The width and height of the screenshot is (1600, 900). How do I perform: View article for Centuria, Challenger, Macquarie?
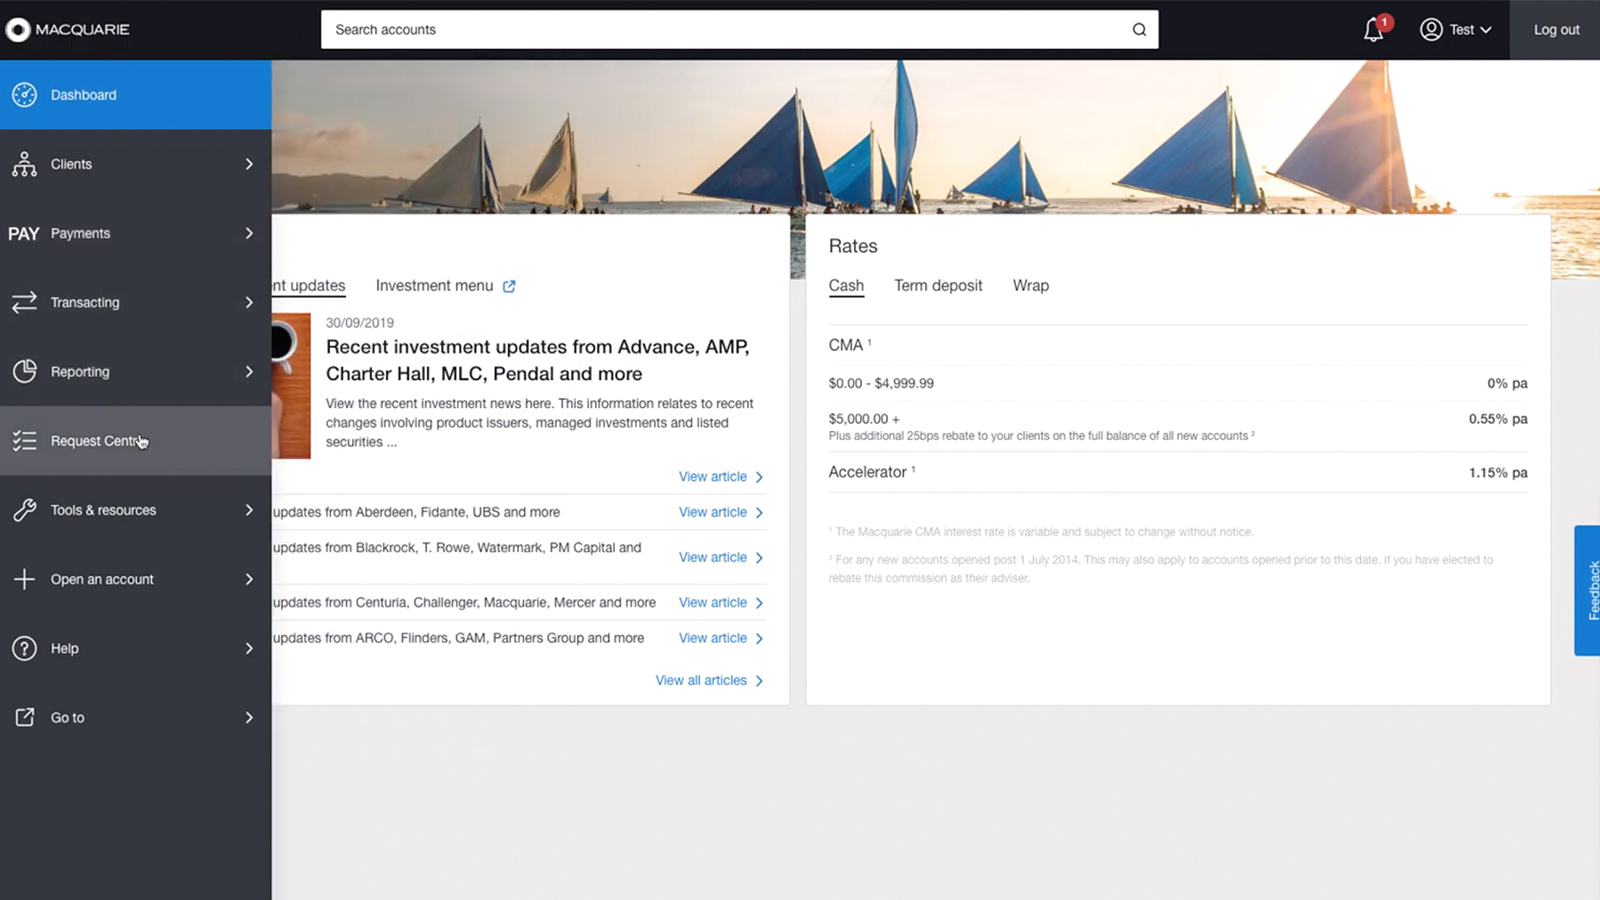pyautogui.click(x=721, y=603)
